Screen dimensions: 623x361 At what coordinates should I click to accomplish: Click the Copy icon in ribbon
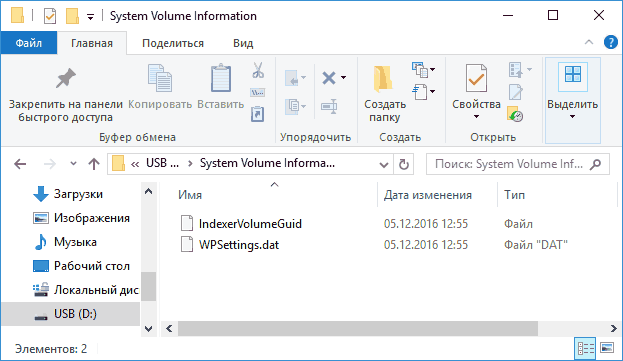click(x=160, y=78)
